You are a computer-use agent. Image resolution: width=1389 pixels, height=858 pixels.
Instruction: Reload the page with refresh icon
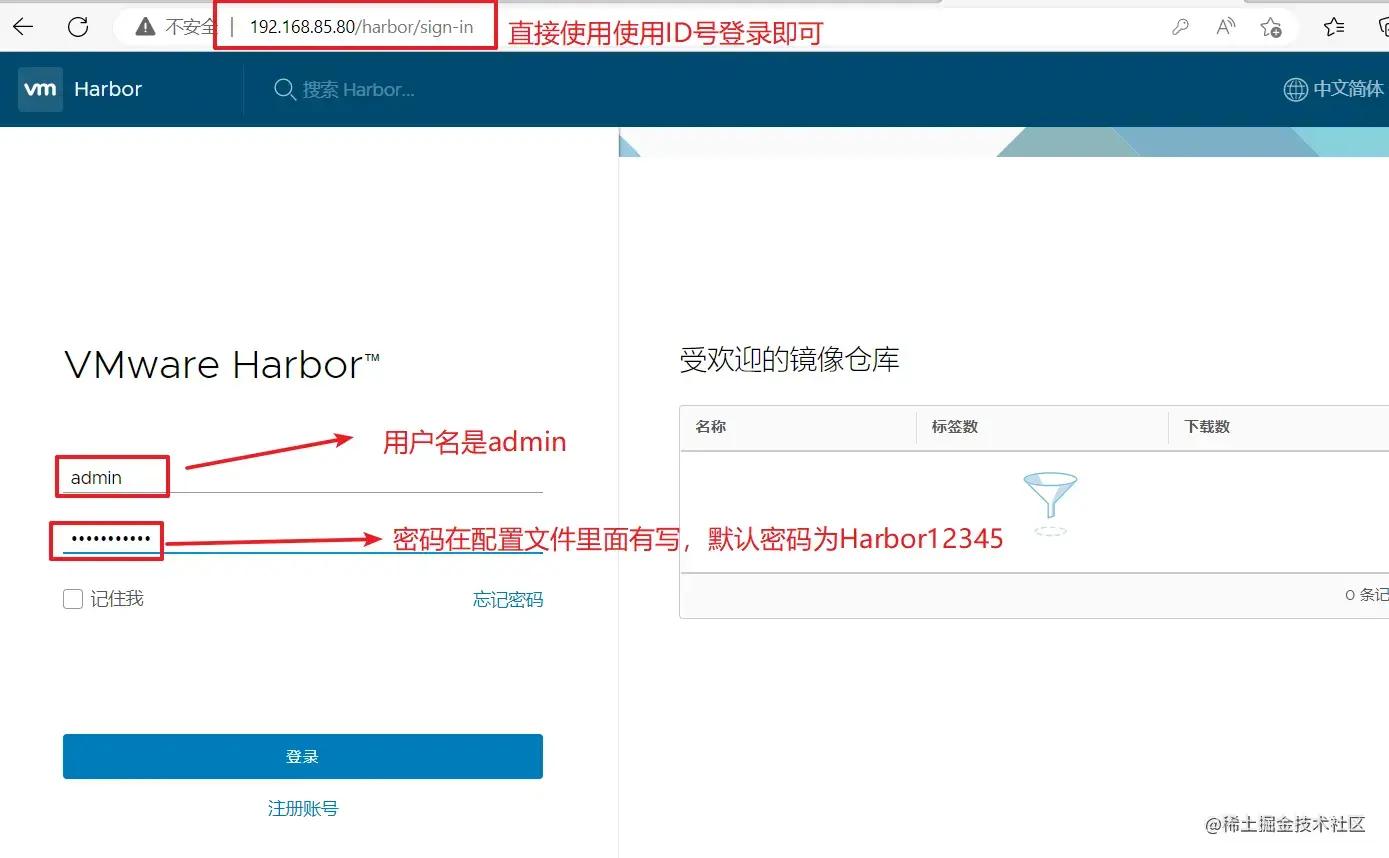point(78,27)
